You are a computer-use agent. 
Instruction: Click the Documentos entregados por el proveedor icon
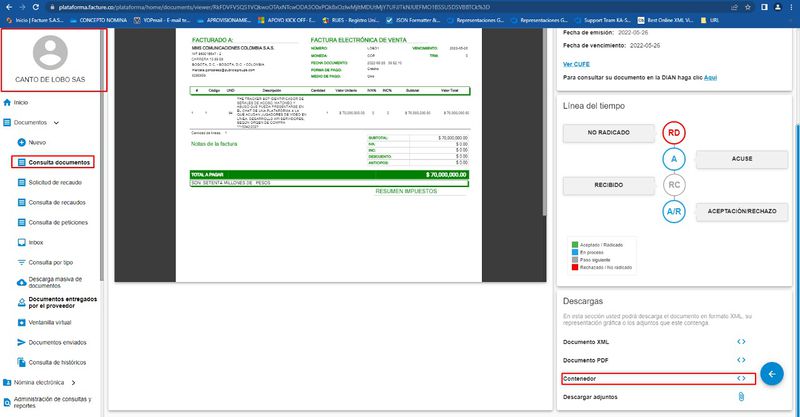coord(21,303)
